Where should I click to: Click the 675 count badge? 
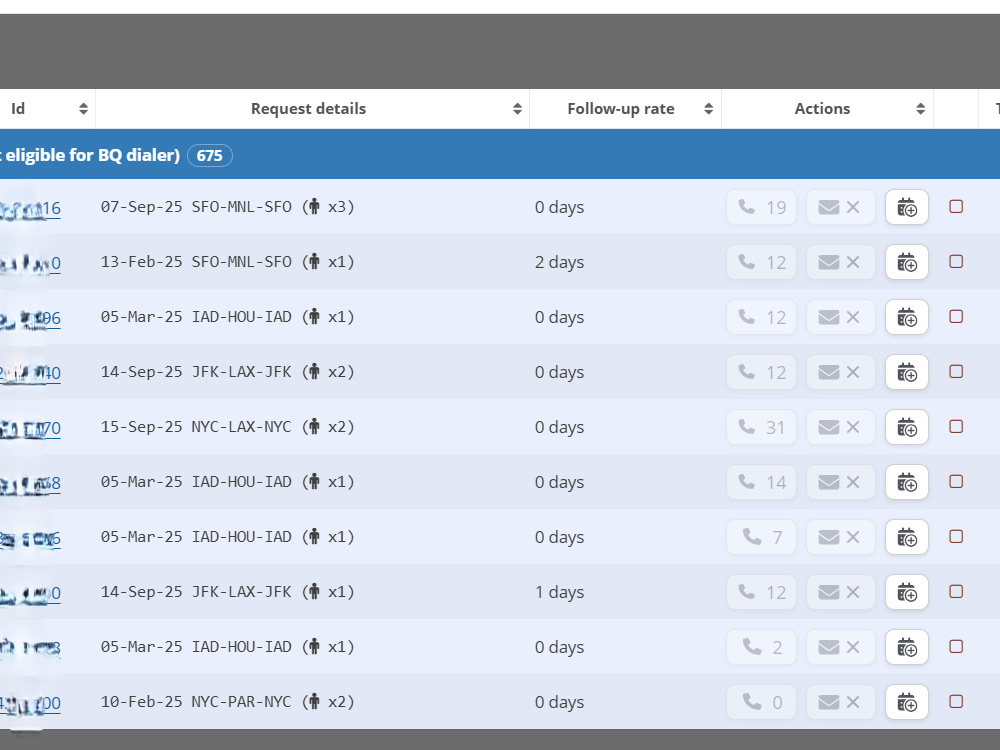pyautogui.click(x=210, y=156)
